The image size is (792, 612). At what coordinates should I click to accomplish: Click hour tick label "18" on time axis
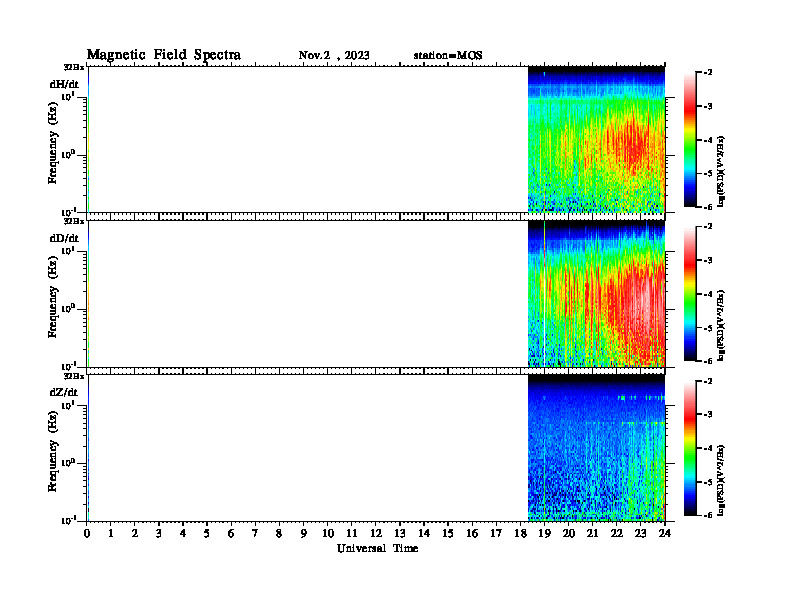[x=520, y=534]
